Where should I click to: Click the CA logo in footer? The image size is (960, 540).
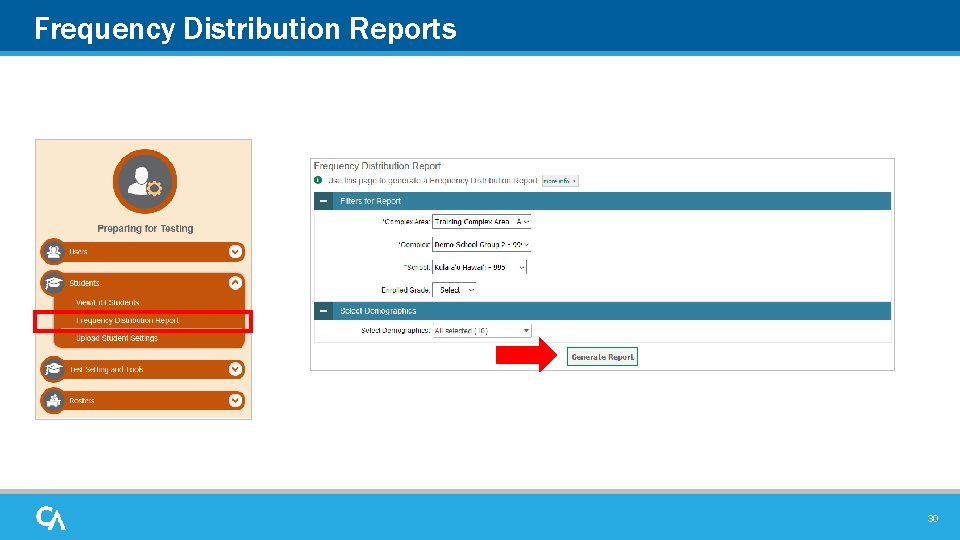point(50,518)
